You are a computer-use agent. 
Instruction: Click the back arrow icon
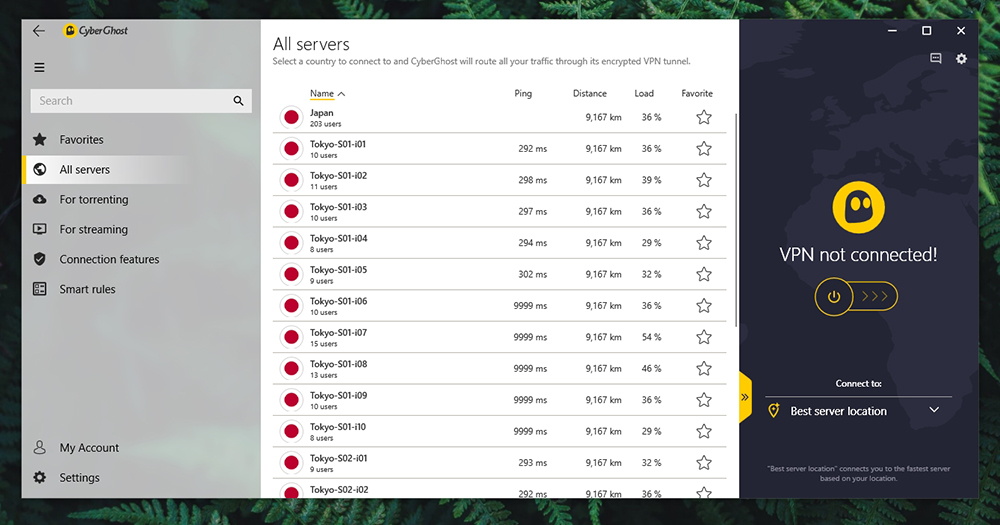pyautogui.click(x=39, y=31)
